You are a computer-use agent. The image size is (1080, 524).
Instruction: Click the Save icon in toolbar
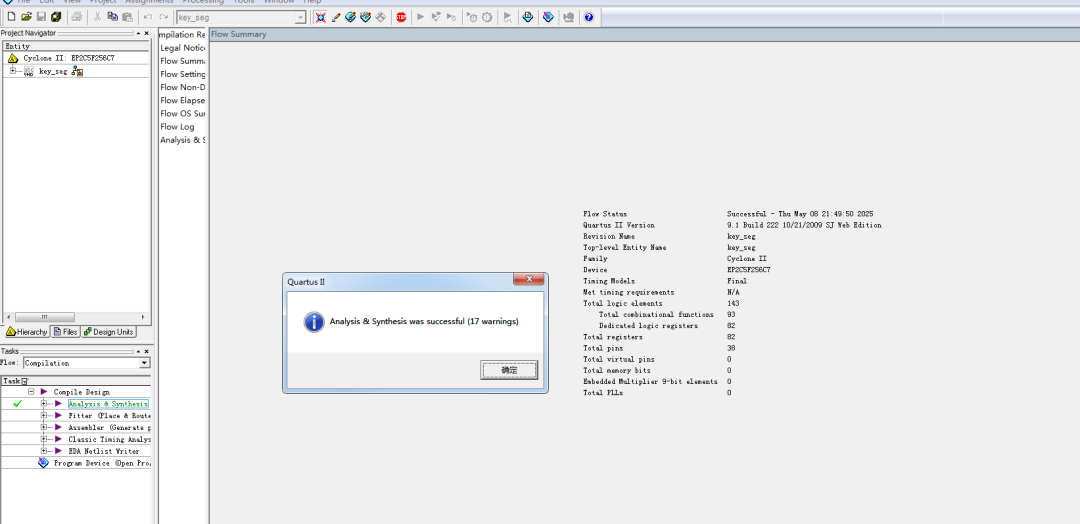click(x=41, y=17)
